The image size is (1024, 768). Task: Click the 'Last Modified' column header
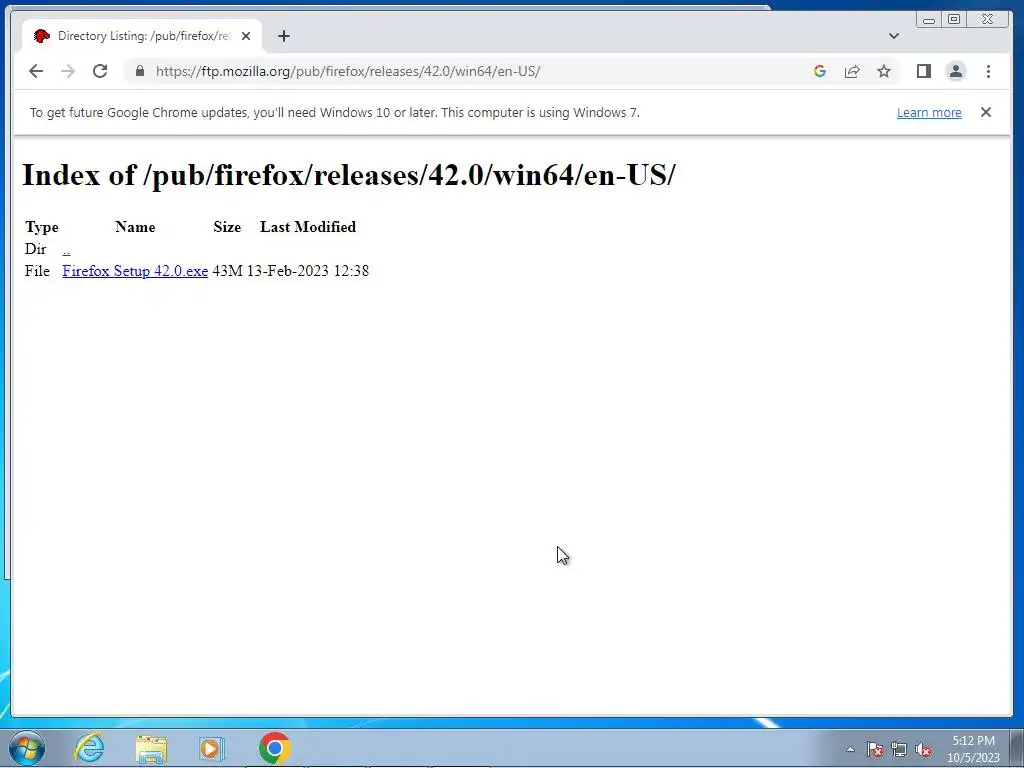308,227
